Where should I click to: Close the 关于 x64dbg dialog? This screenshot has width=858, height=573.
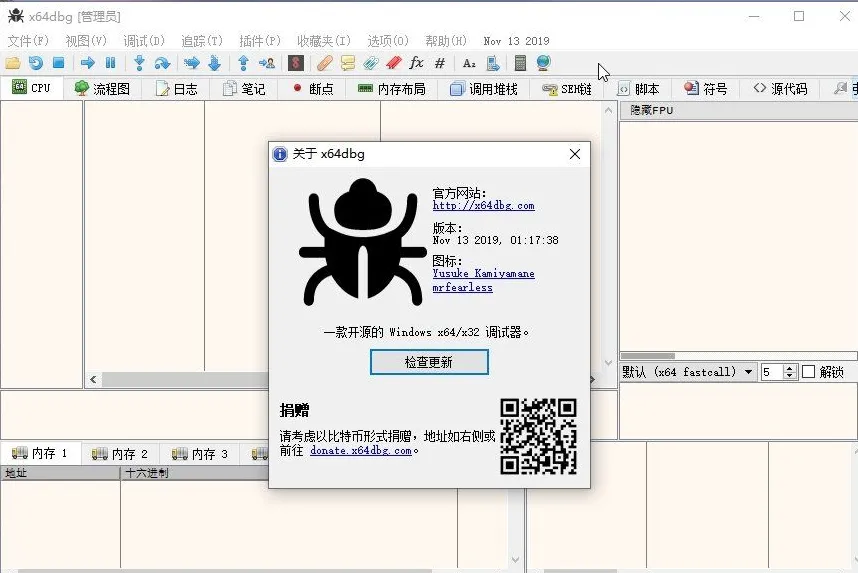click(575, 154)
